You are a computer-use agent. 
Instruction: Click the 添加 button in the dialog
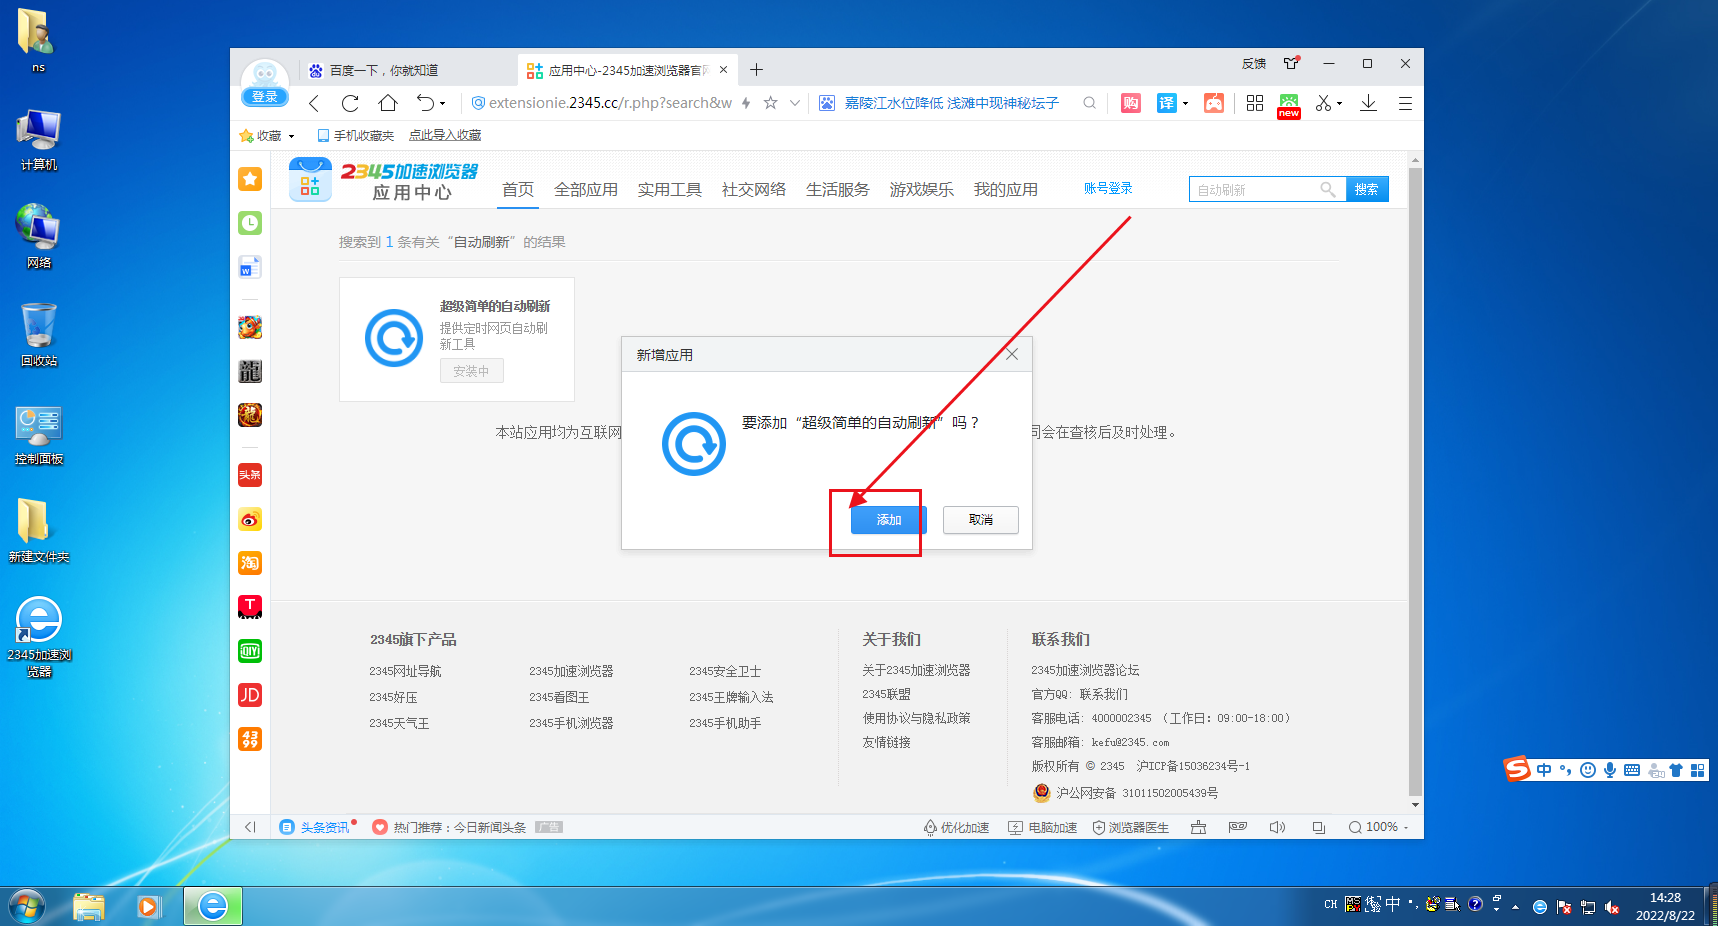[888, 520]
